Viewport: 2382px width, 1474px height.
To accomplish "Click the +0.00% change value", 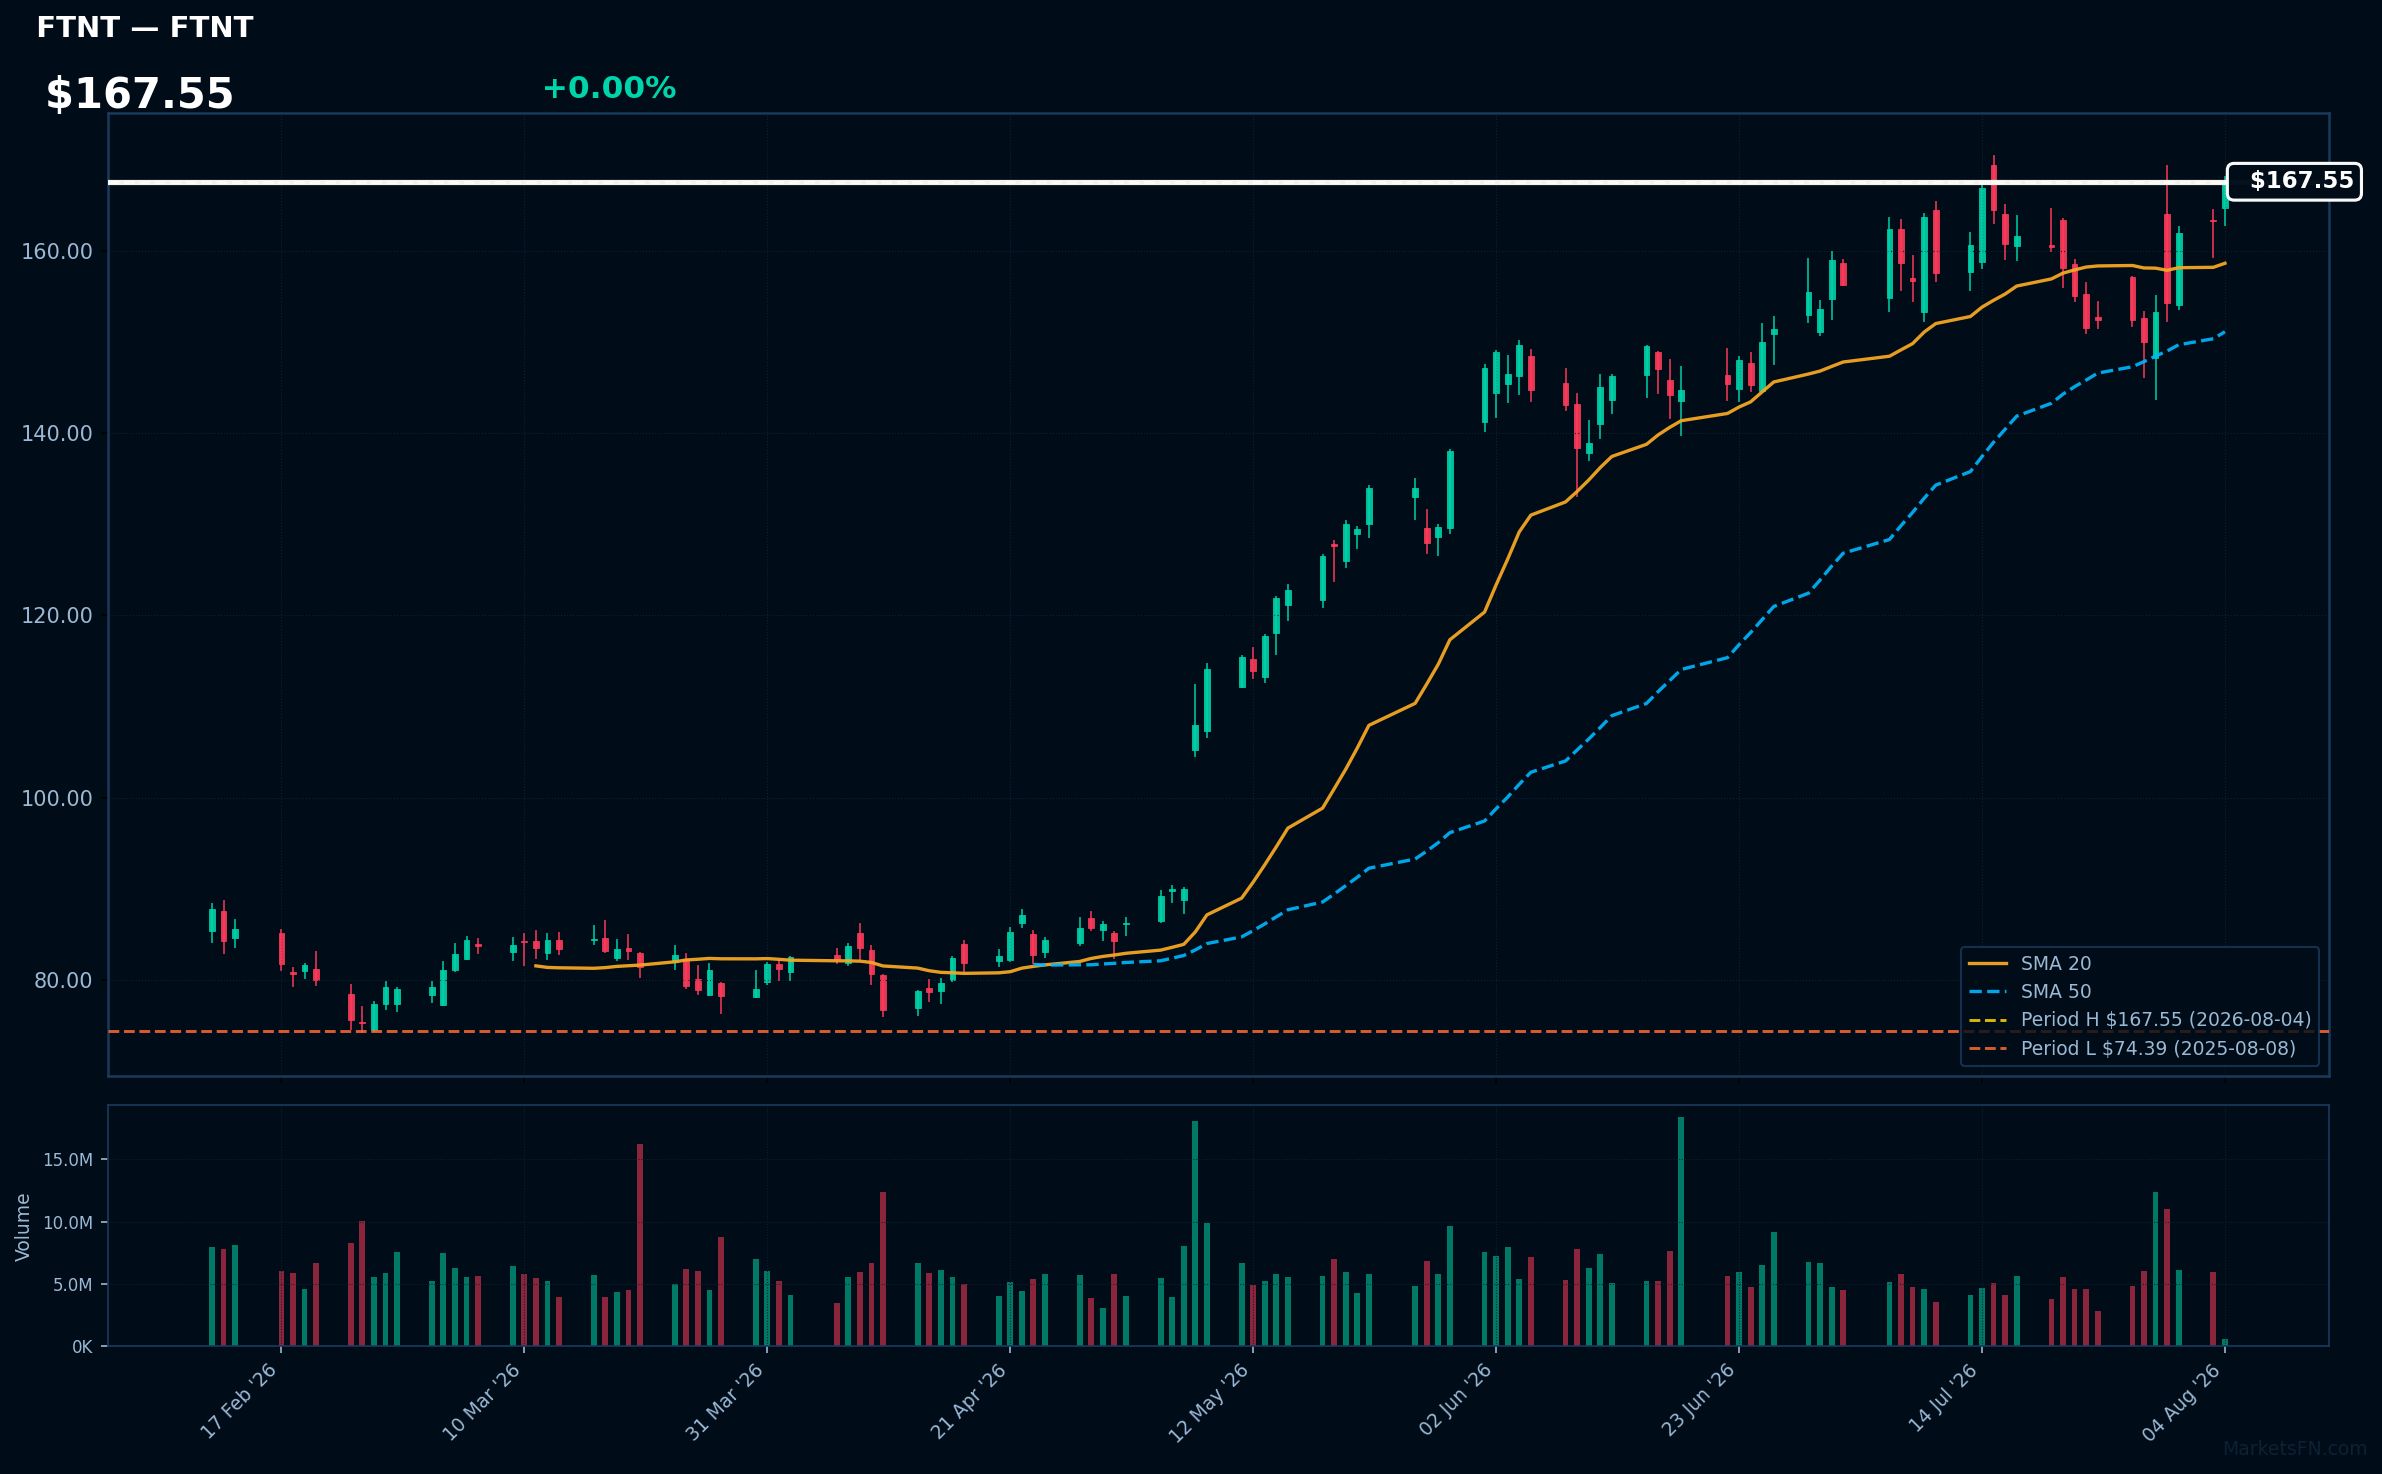I will (609, 88).
